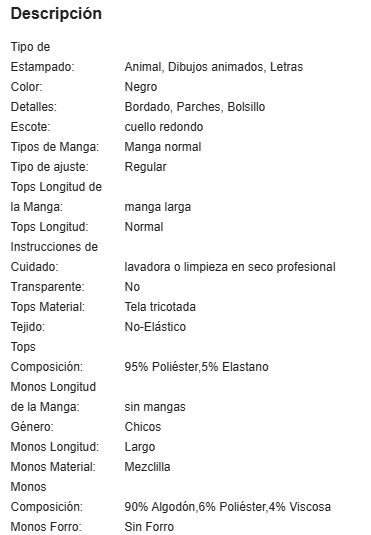This screenshot has width=371, height=535.
Task: Select the 'sin mangas' value
Action: pos(155,407)
